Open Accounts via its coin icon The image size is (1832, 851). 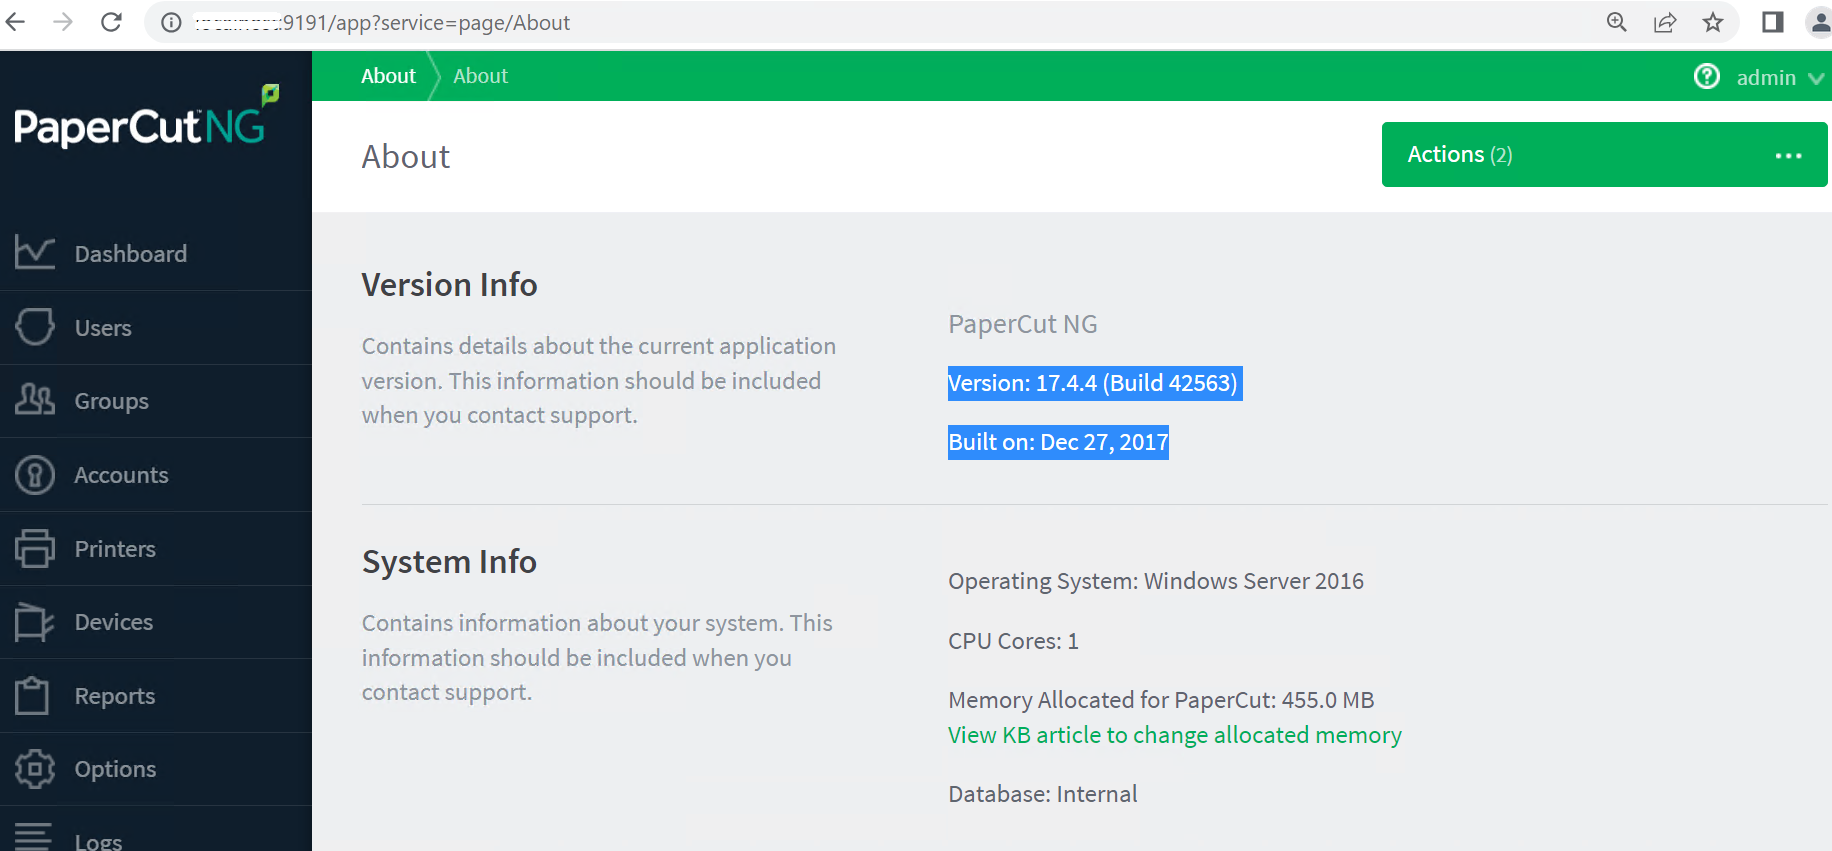click(35, 475)
